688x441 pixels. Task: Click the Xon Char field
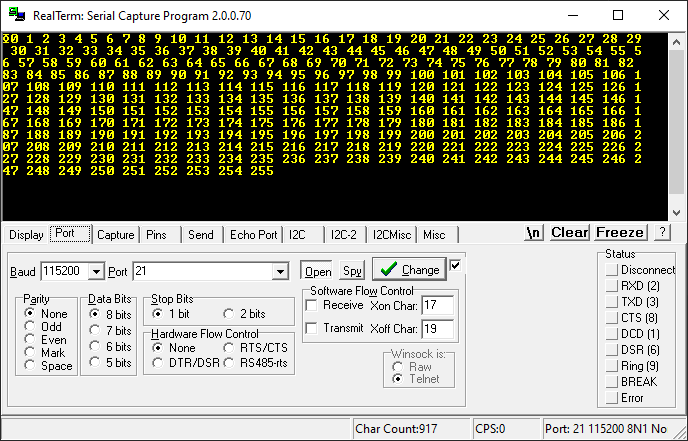pos(437,305)
